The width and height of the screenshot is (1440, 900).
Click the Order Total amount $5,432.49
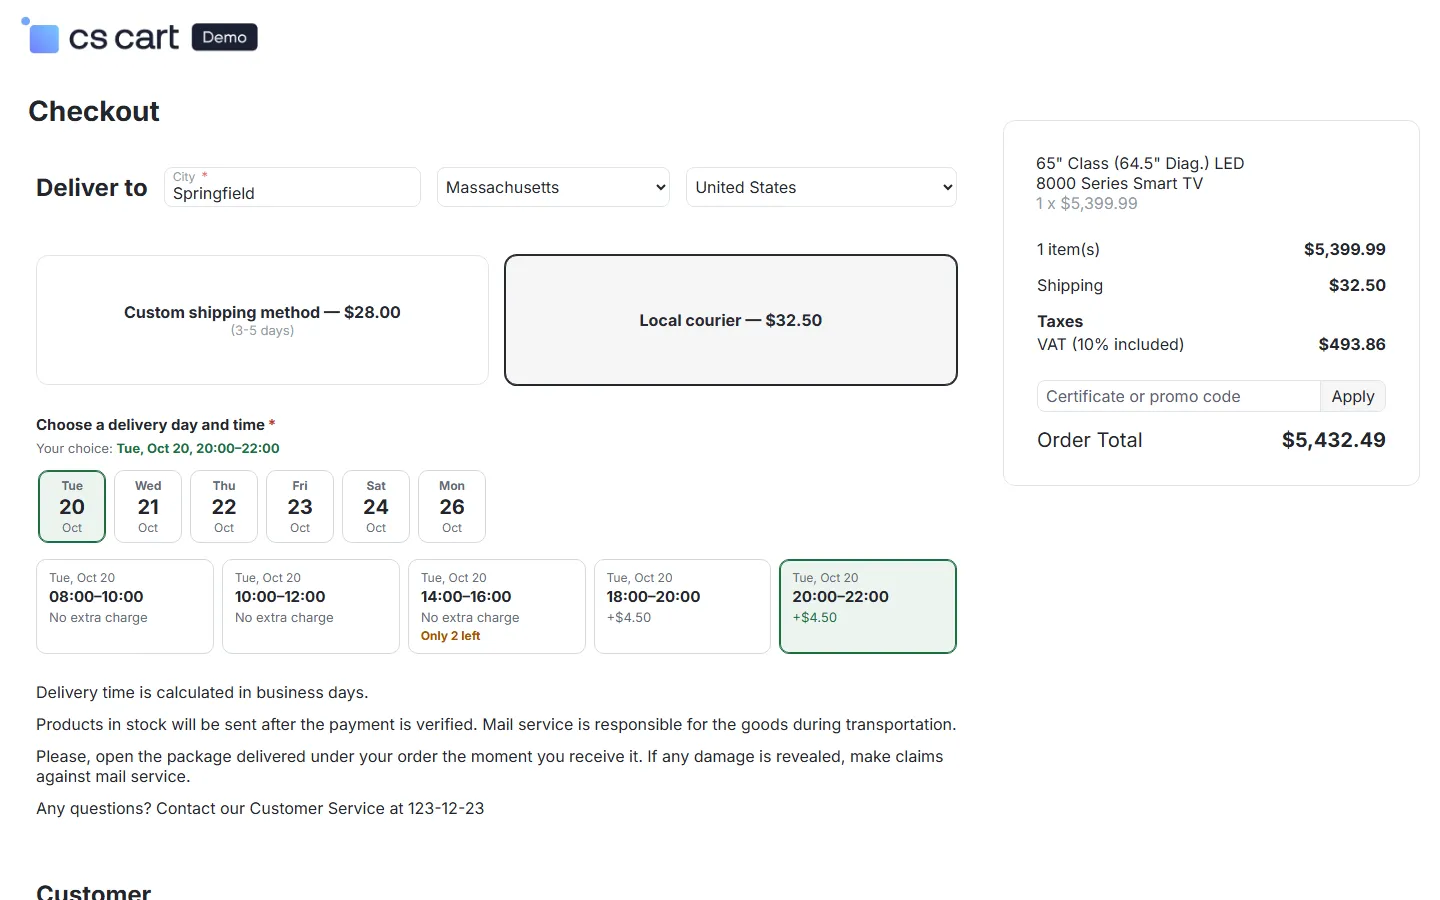click(1334, 440)
